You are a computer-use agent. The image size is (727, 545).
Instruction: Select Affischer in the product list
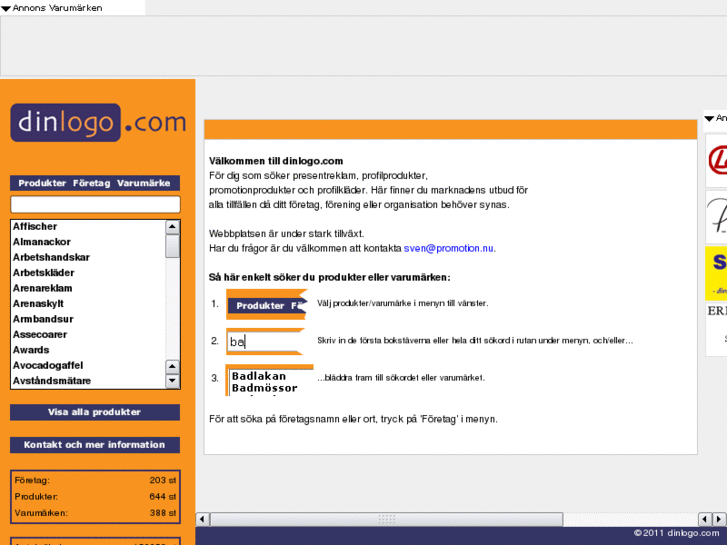click(35, 226)
